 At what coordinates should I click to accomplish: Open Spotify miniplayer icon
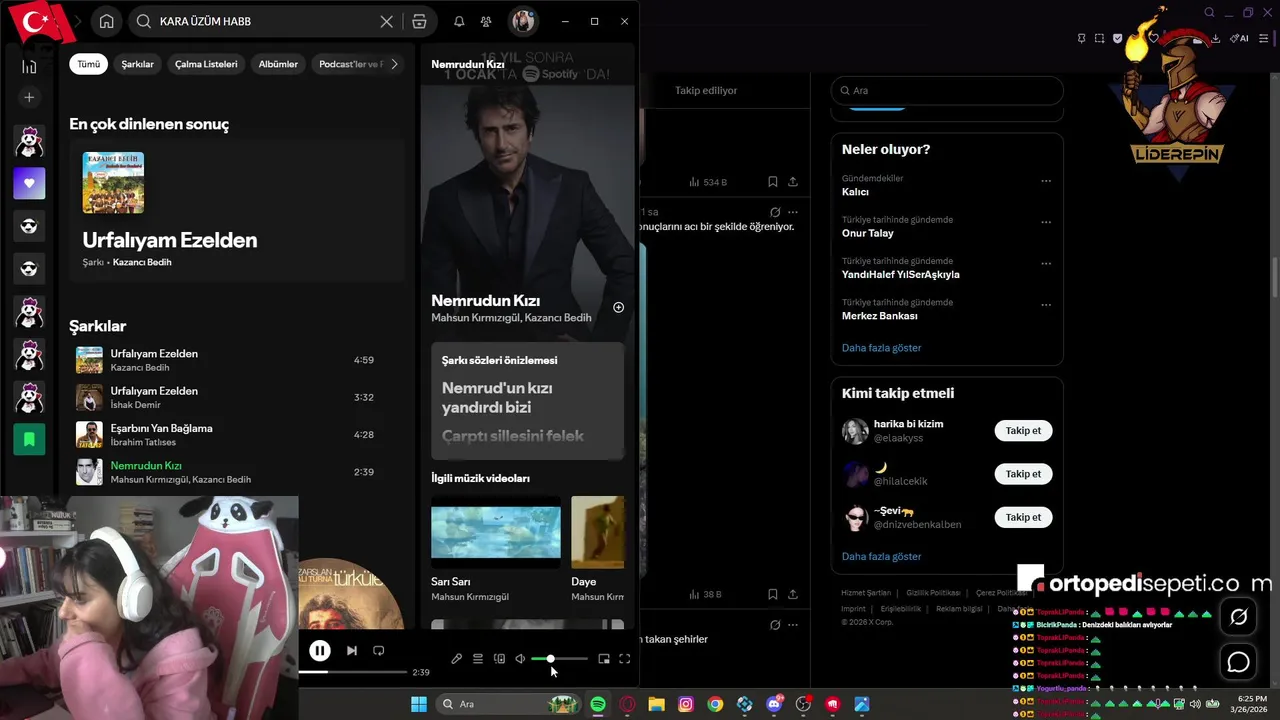604,659
